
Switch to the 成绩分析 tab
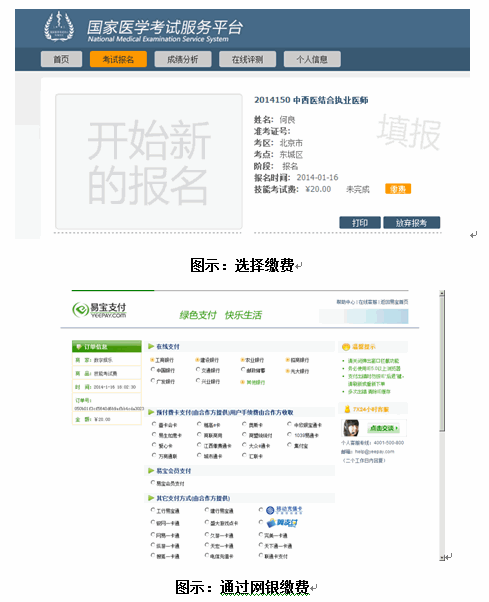183,59
